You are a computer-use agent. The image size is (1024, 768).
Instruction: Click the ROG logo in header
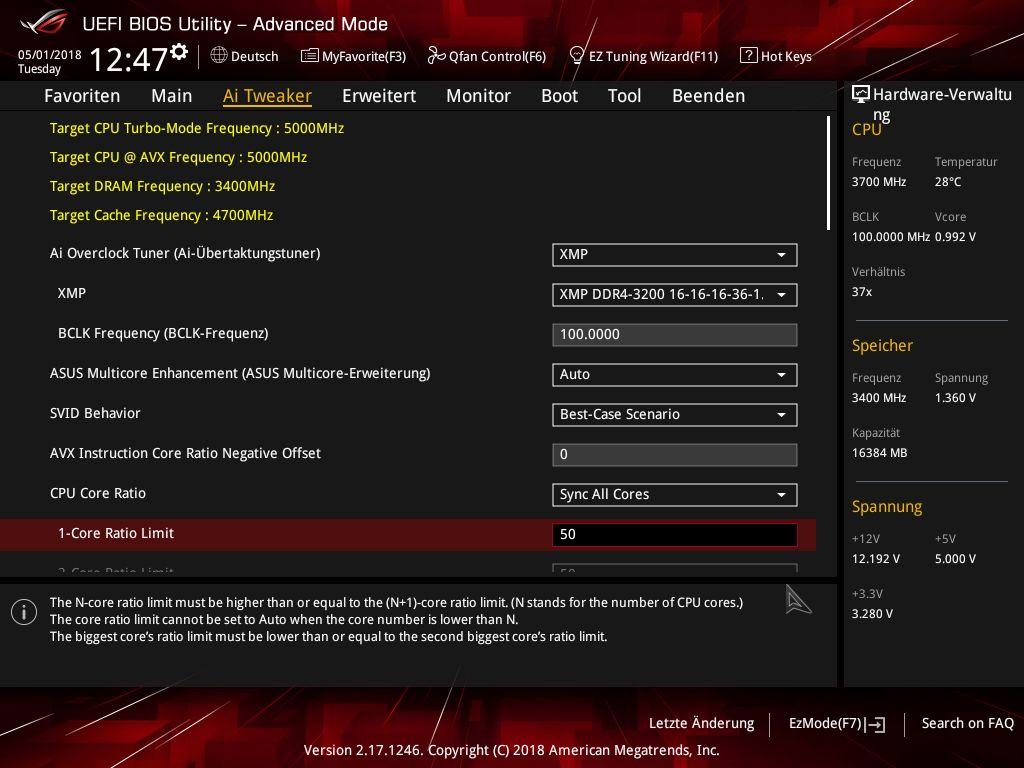[44, 22]
